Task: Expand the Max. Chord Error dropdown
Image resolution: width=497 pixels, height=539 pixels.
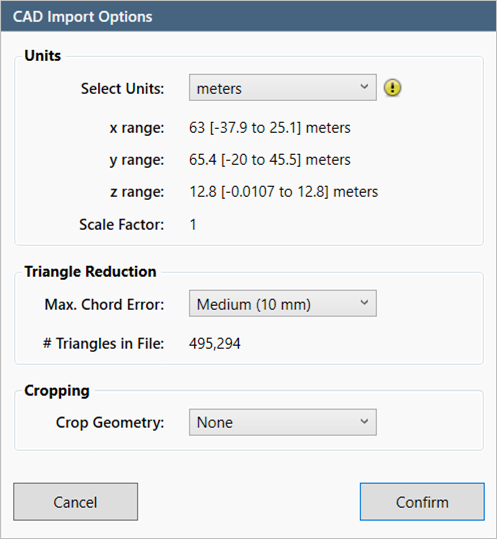Action: click(x=283, y=304)
